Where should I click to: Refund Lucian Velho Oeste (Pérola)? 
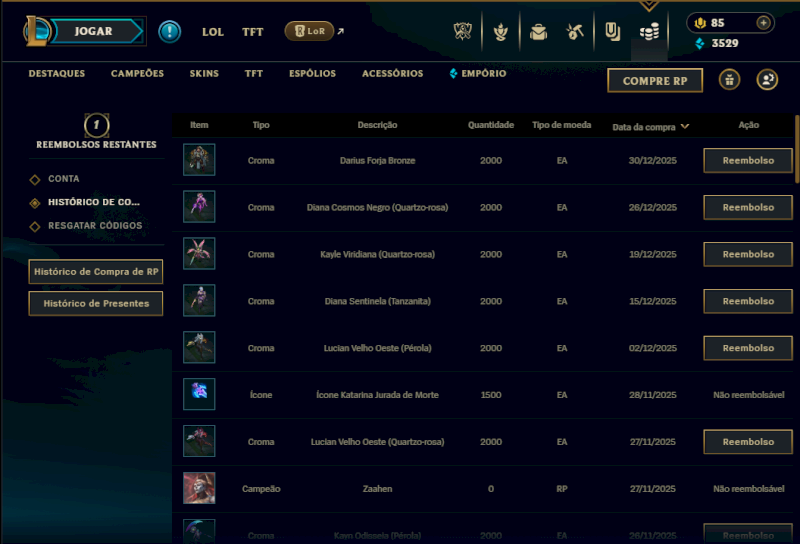748,348
